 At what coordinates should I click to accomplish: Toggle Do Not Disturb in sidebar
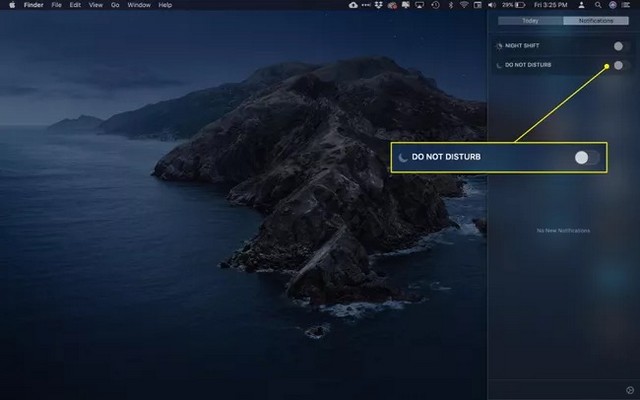(x=618, y=65)
